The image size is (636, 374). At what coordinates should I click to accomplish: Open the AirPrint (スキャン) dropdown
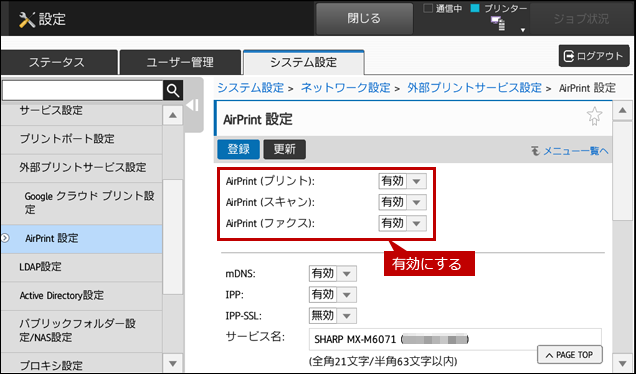402,202
